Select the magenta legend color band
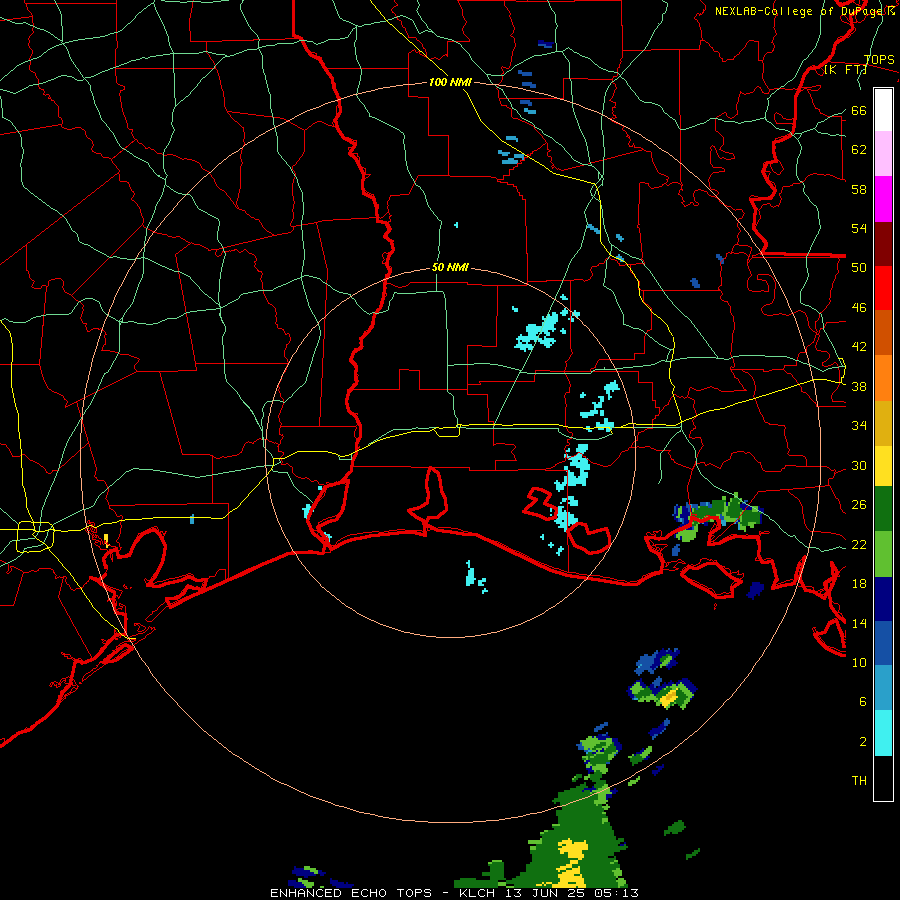 (x=883, y=199)
